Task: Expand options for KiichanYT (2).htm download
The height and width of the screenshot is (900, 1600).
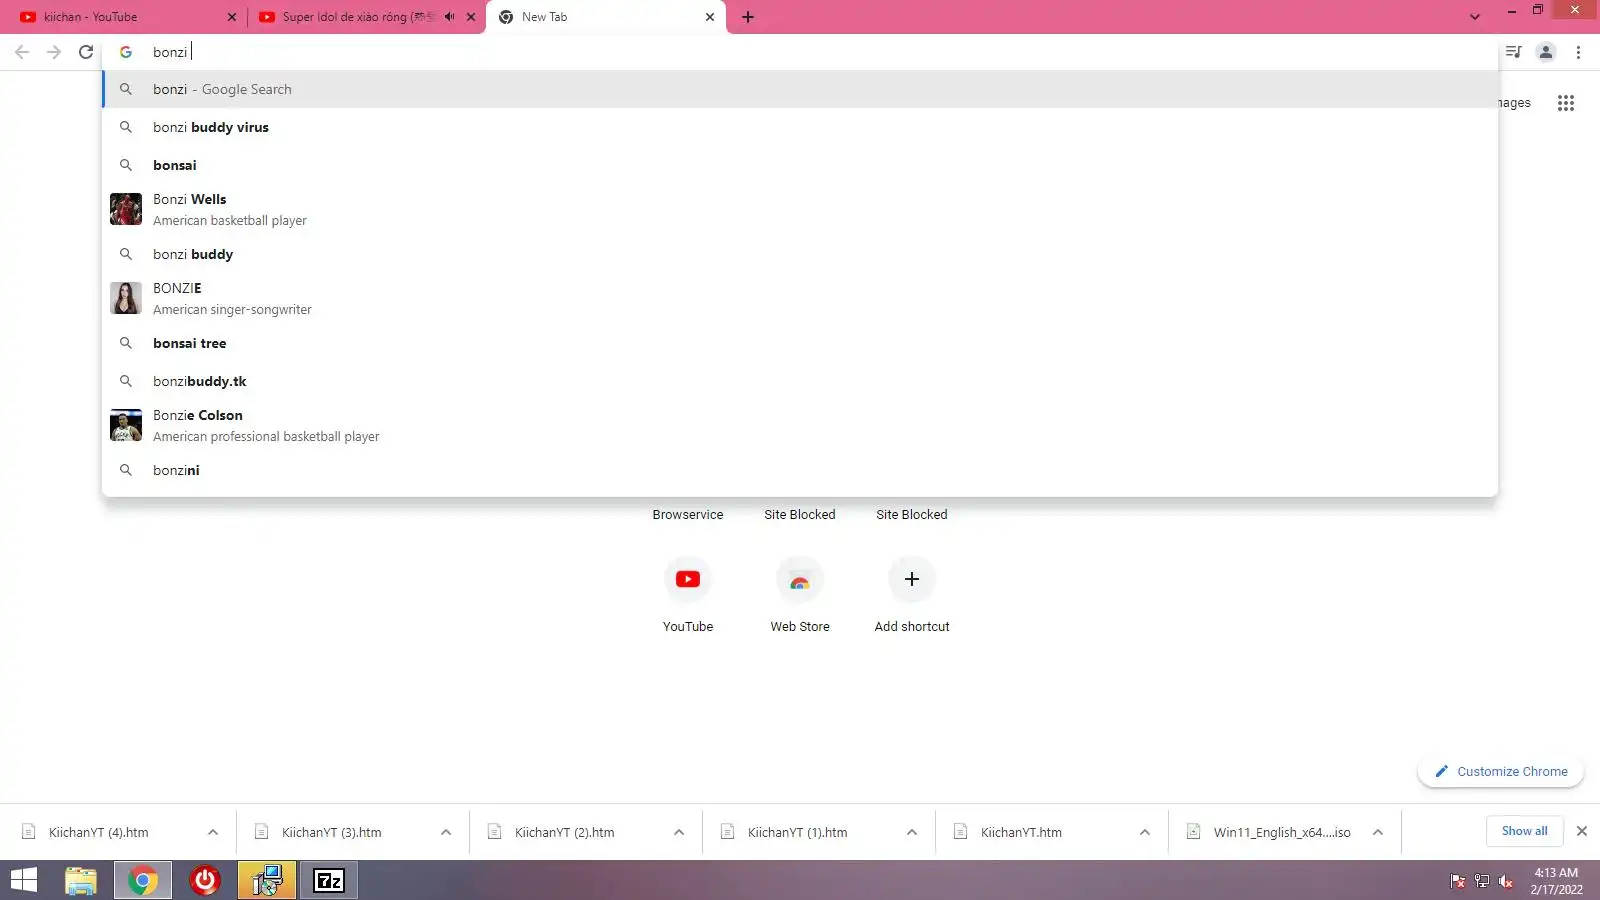Action: (679, 832)
